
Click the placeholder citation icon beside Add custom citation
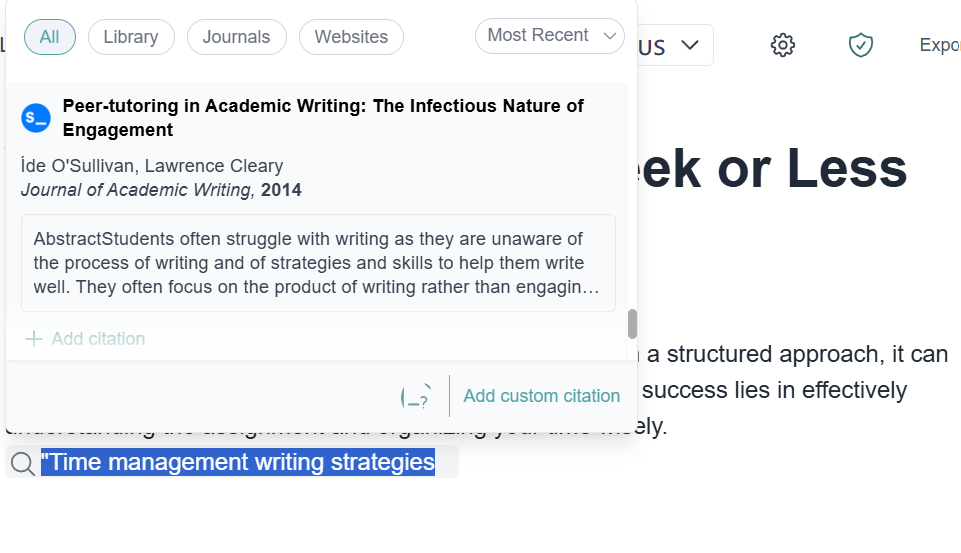tap(417, 396)
